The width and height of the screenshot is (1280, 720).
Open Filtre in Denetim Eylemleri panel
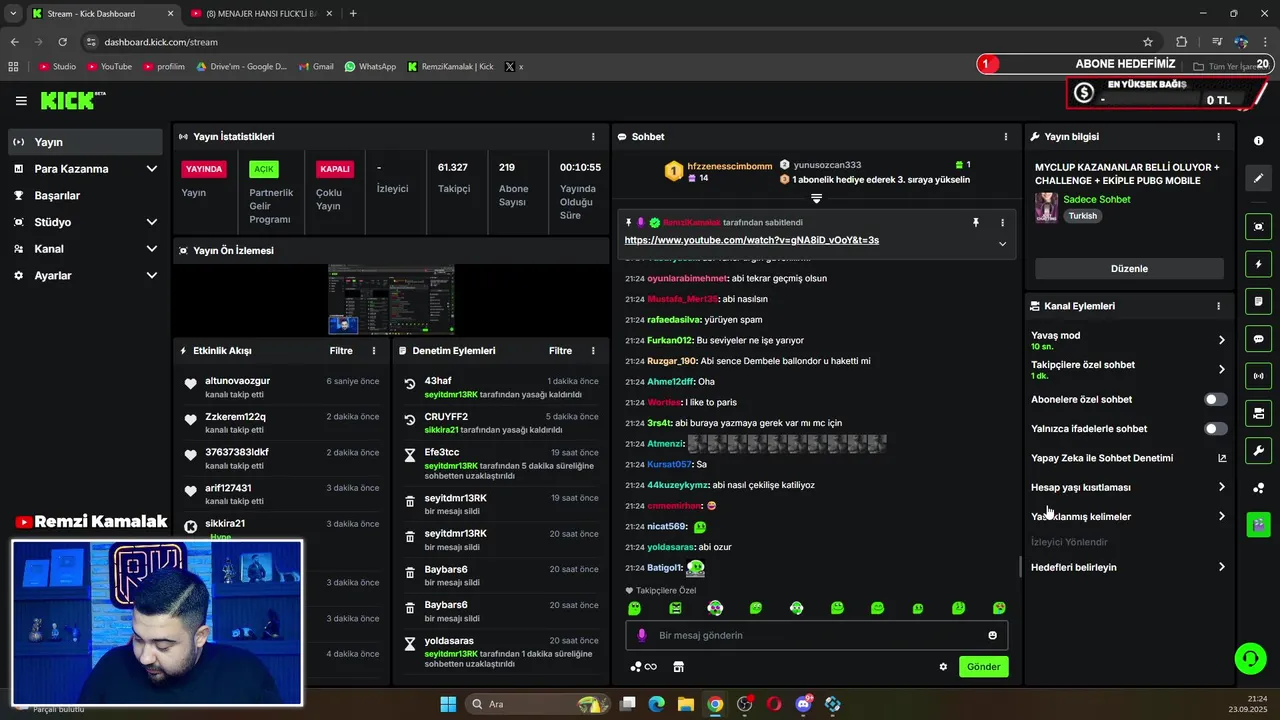(560, 351)
